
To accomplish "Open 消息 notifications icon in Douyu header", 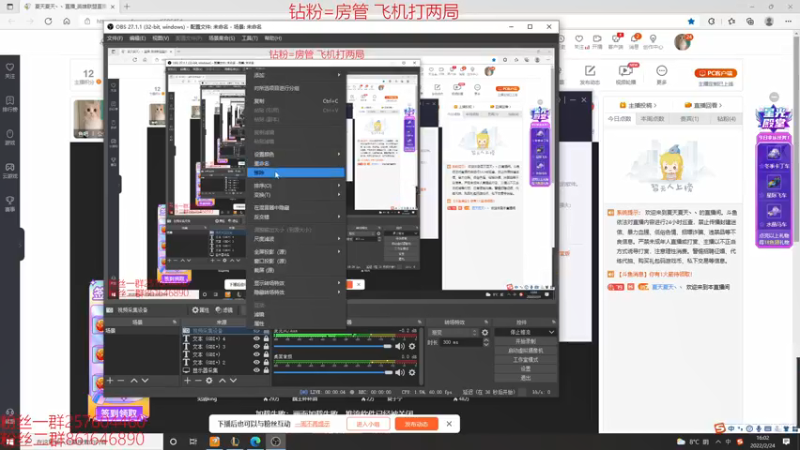I will (x=634, y=41).
